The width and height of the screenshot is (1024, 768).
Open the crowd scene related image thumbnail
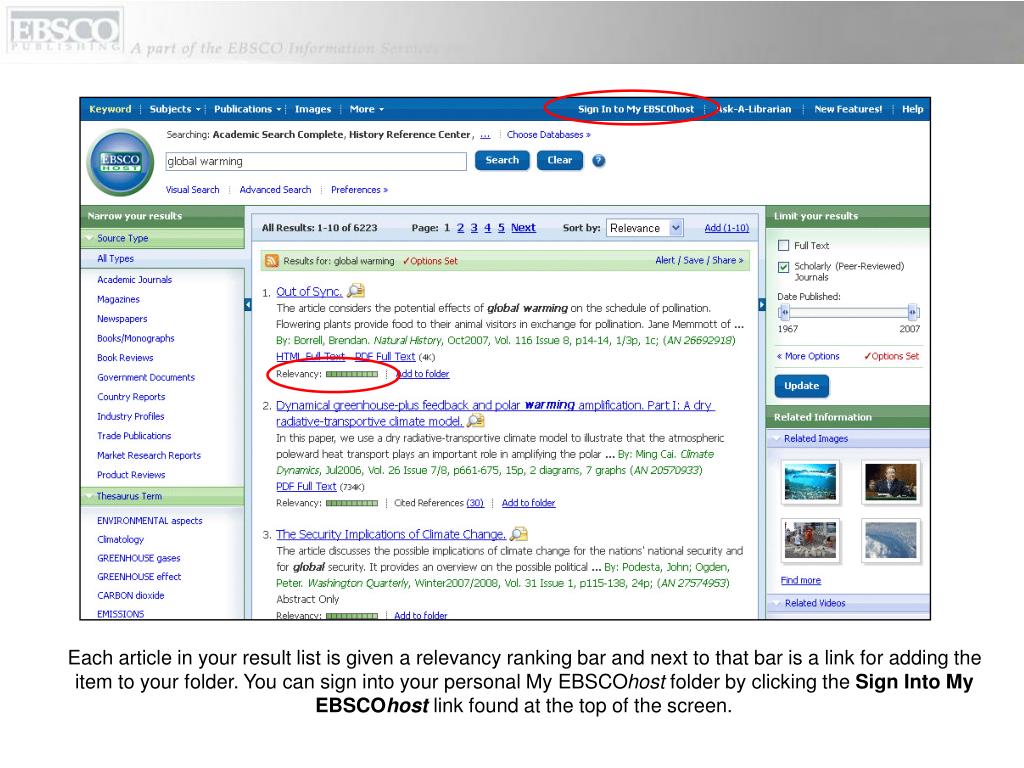point(810,541)
